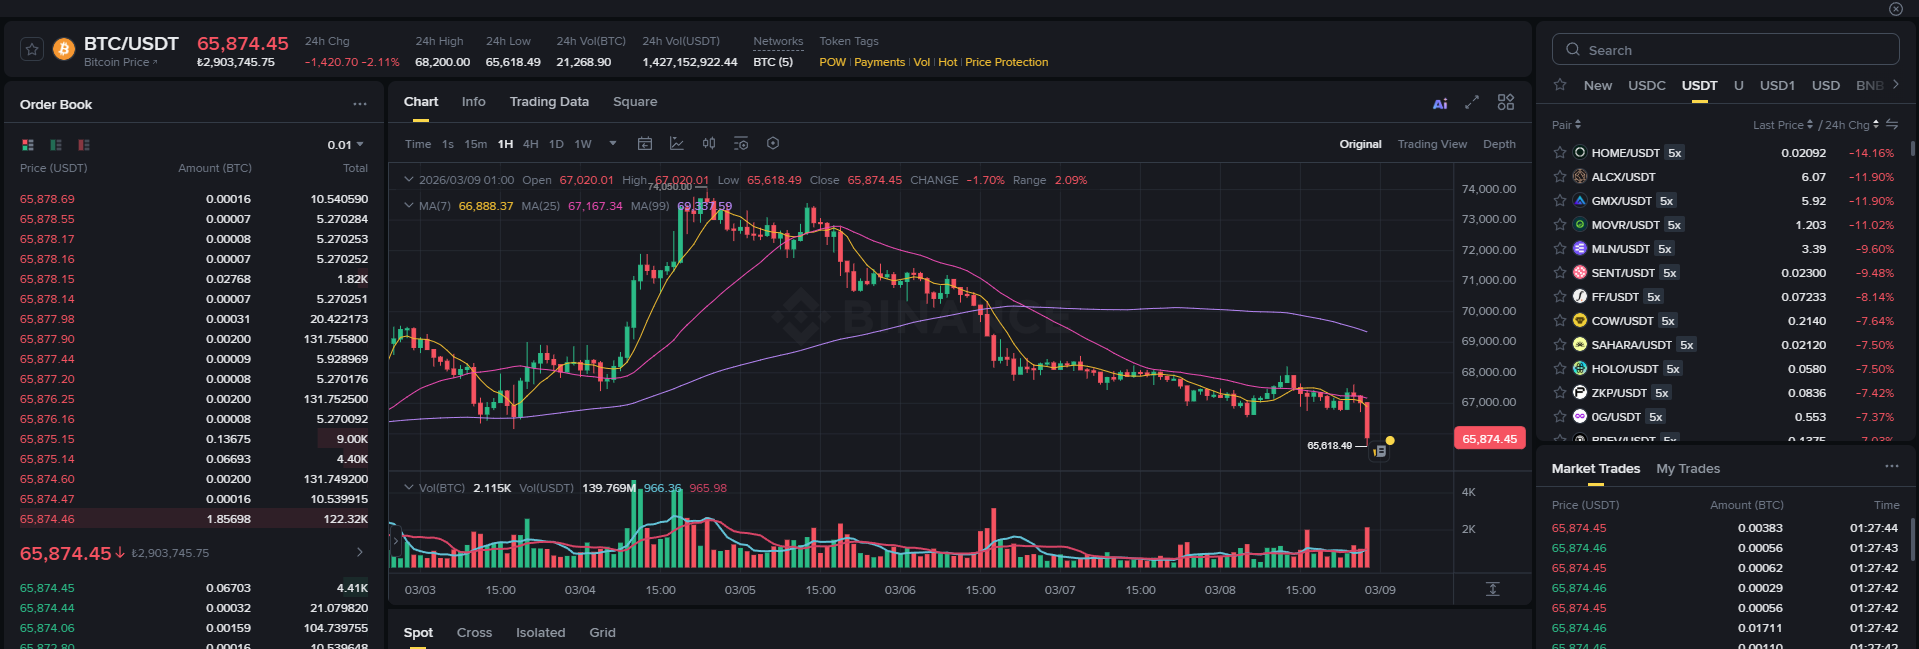
Task: Favorite the HOME/USDT pair star
Action: pos(1559,153)
